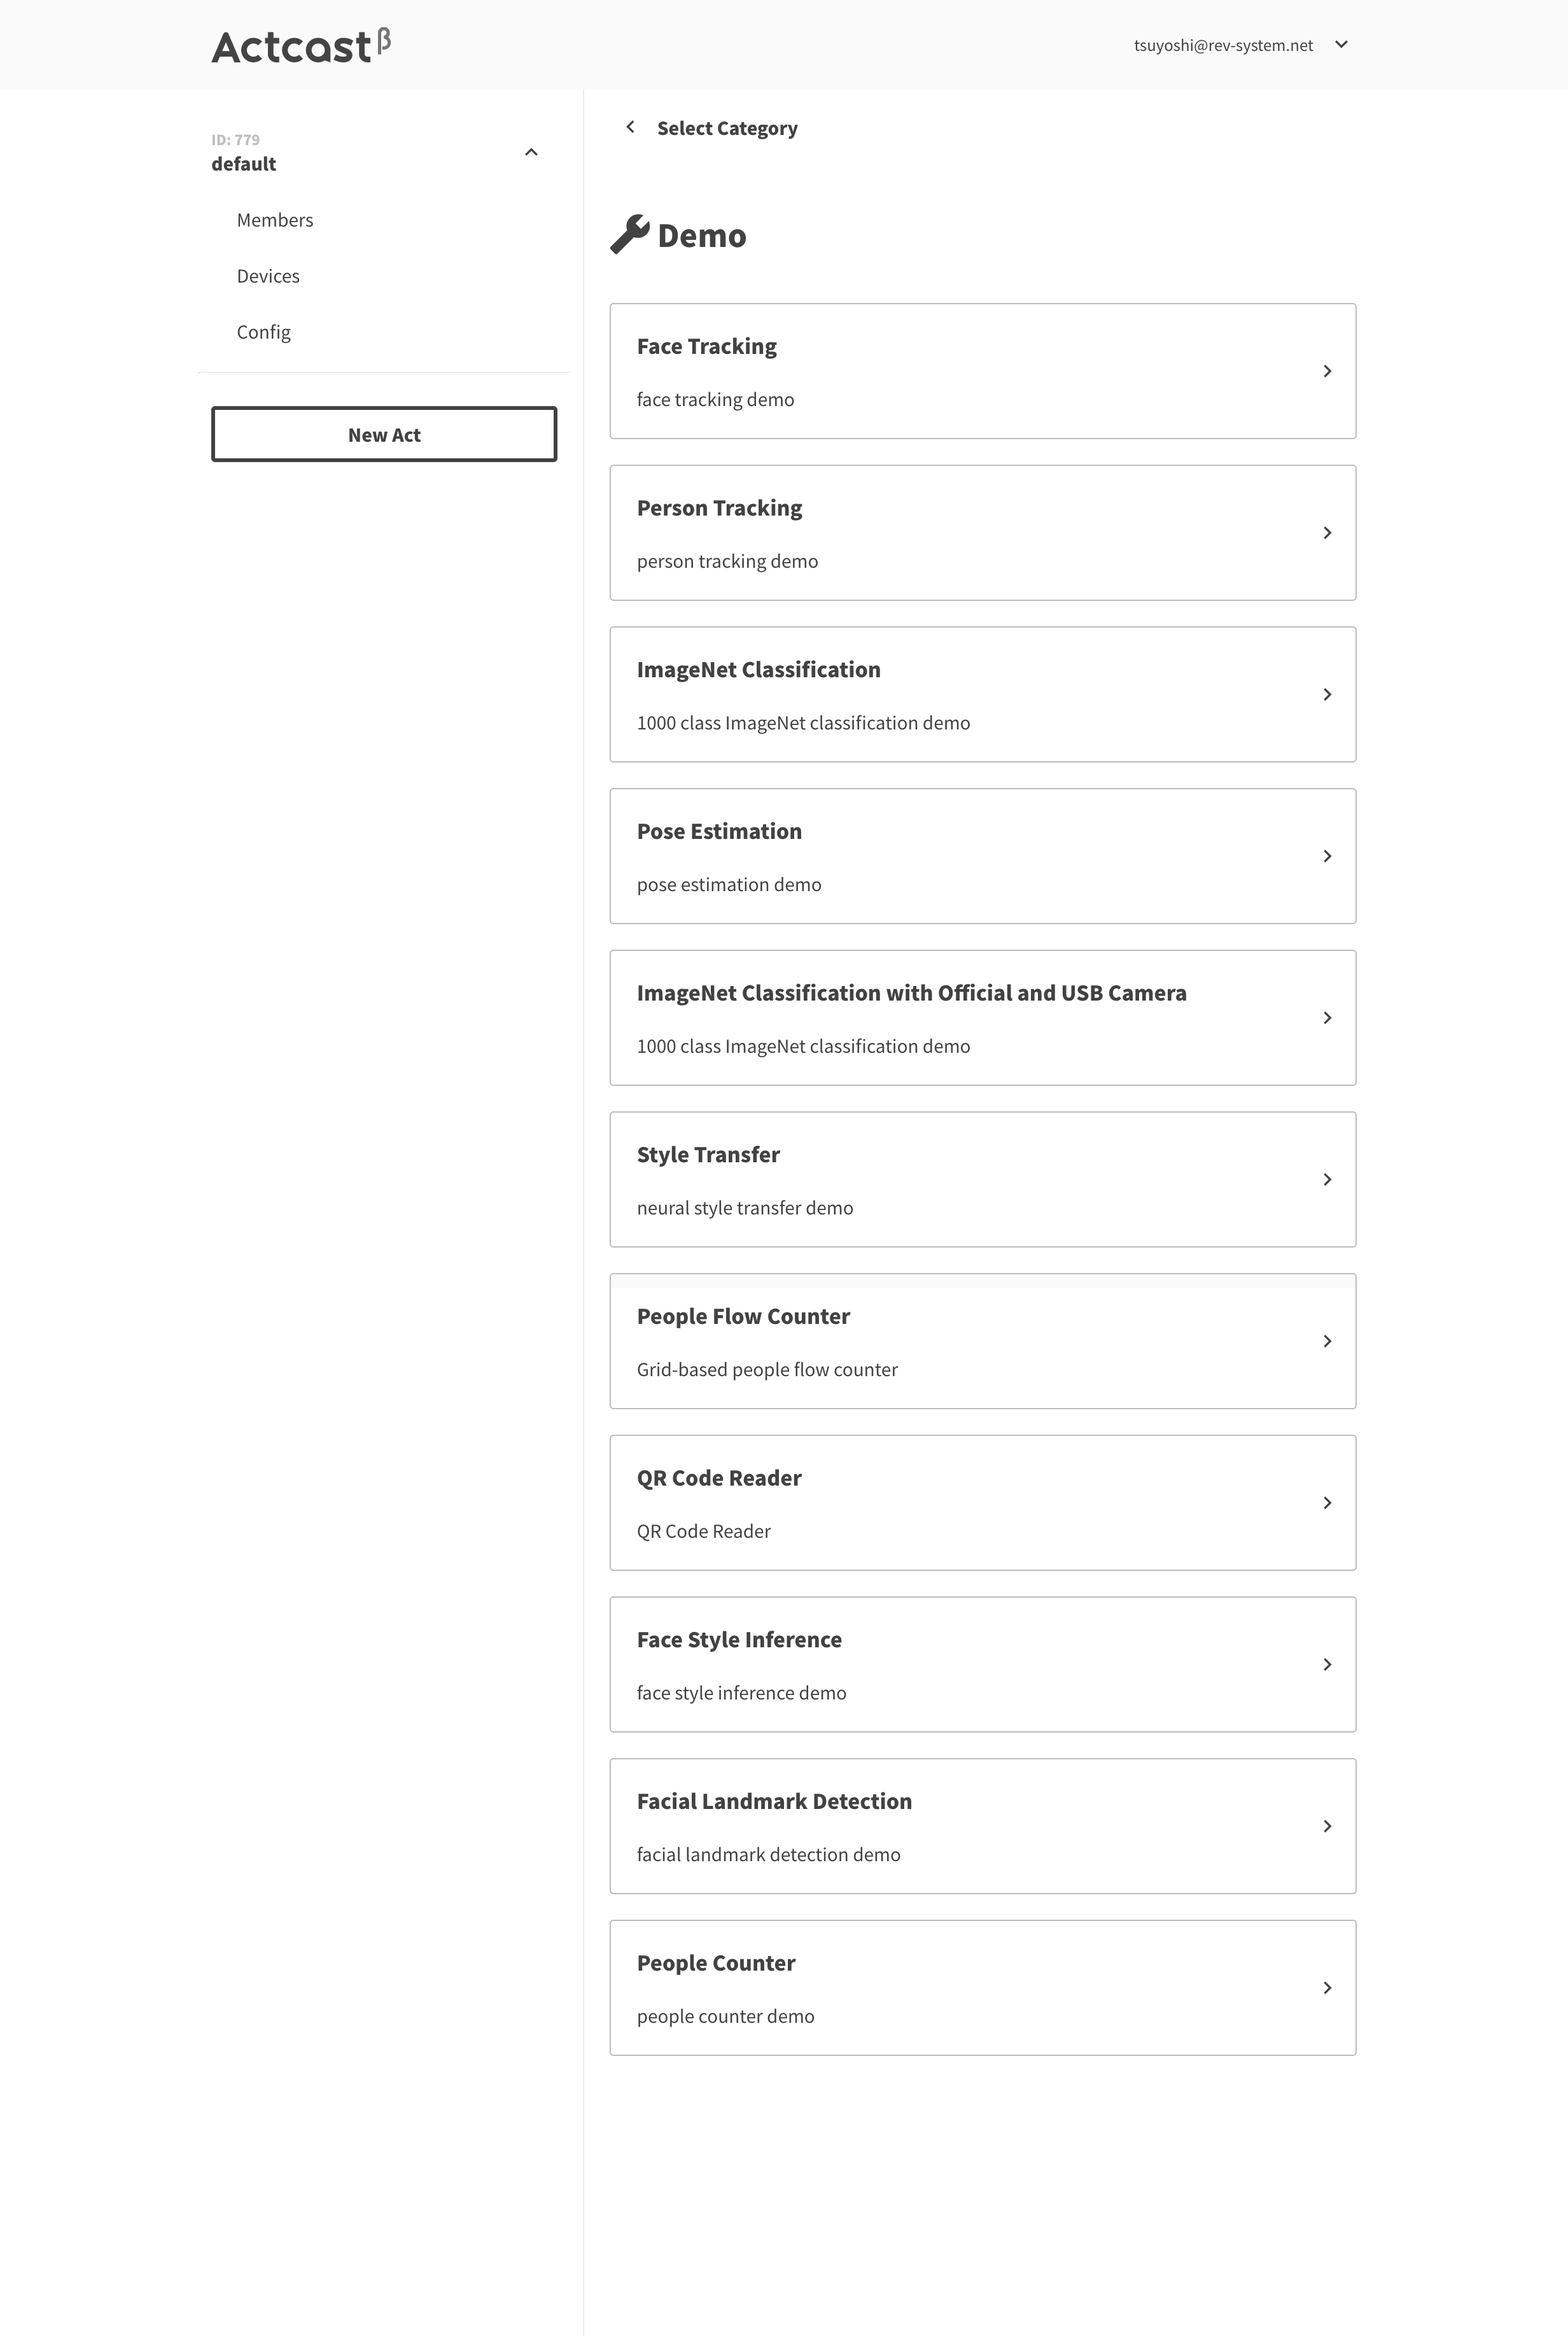Click the arrow on the Style Transfer card
The height and width of the screenshot is (2336, 1568).
[1327, 1180]
